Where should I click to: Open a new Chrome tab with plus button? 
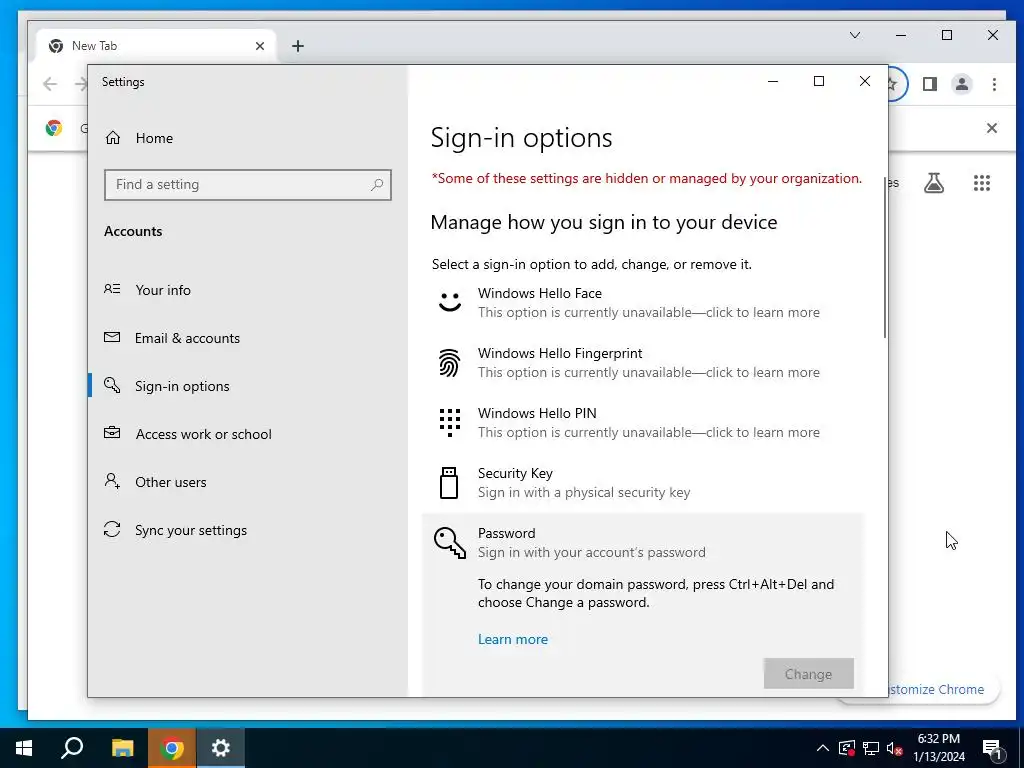pyautogui.click(x=298, y=46)
